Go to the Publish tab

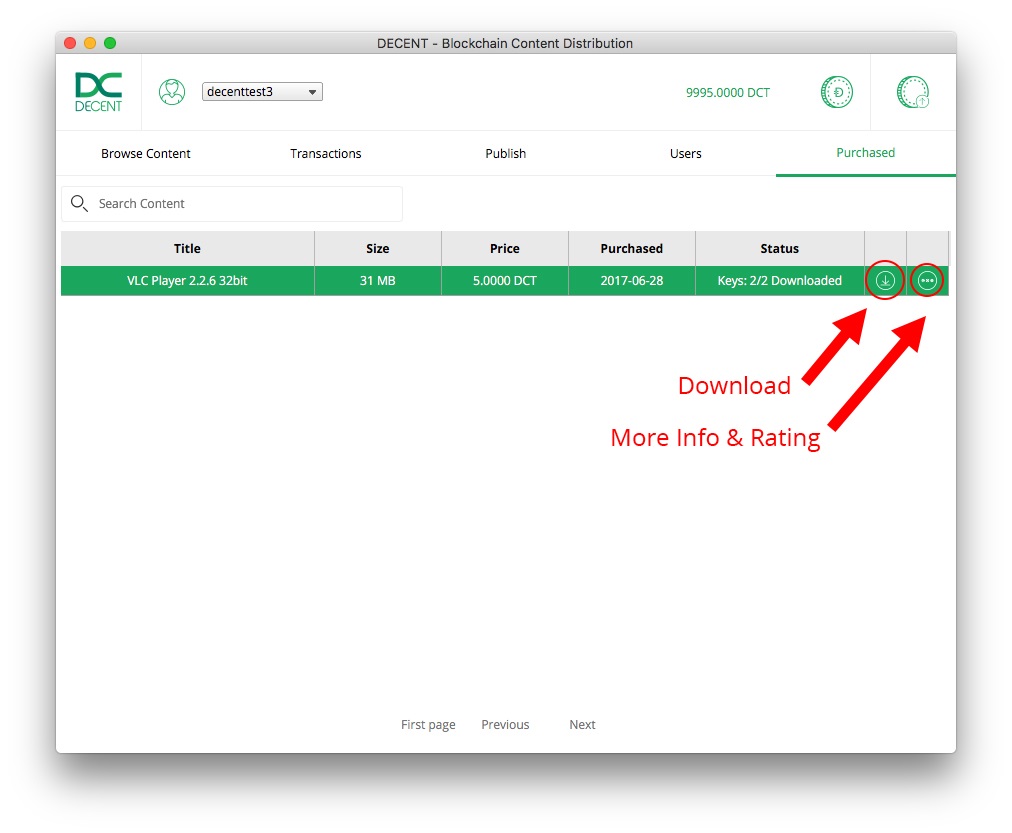pos(505,154)
